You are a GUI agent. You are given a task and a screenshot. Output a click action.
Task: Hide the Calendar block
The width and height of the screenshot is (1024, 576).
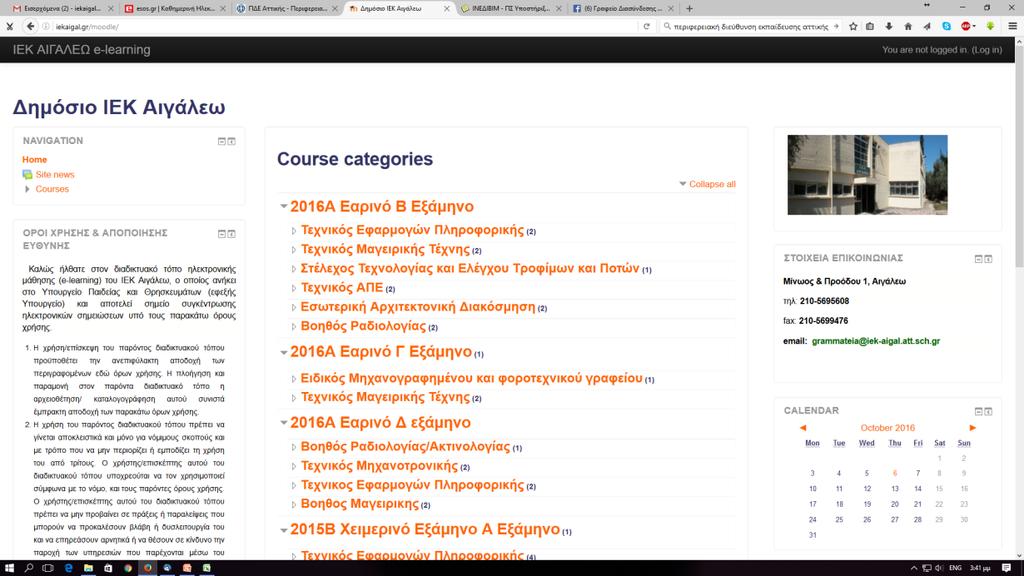pos(978,411)
